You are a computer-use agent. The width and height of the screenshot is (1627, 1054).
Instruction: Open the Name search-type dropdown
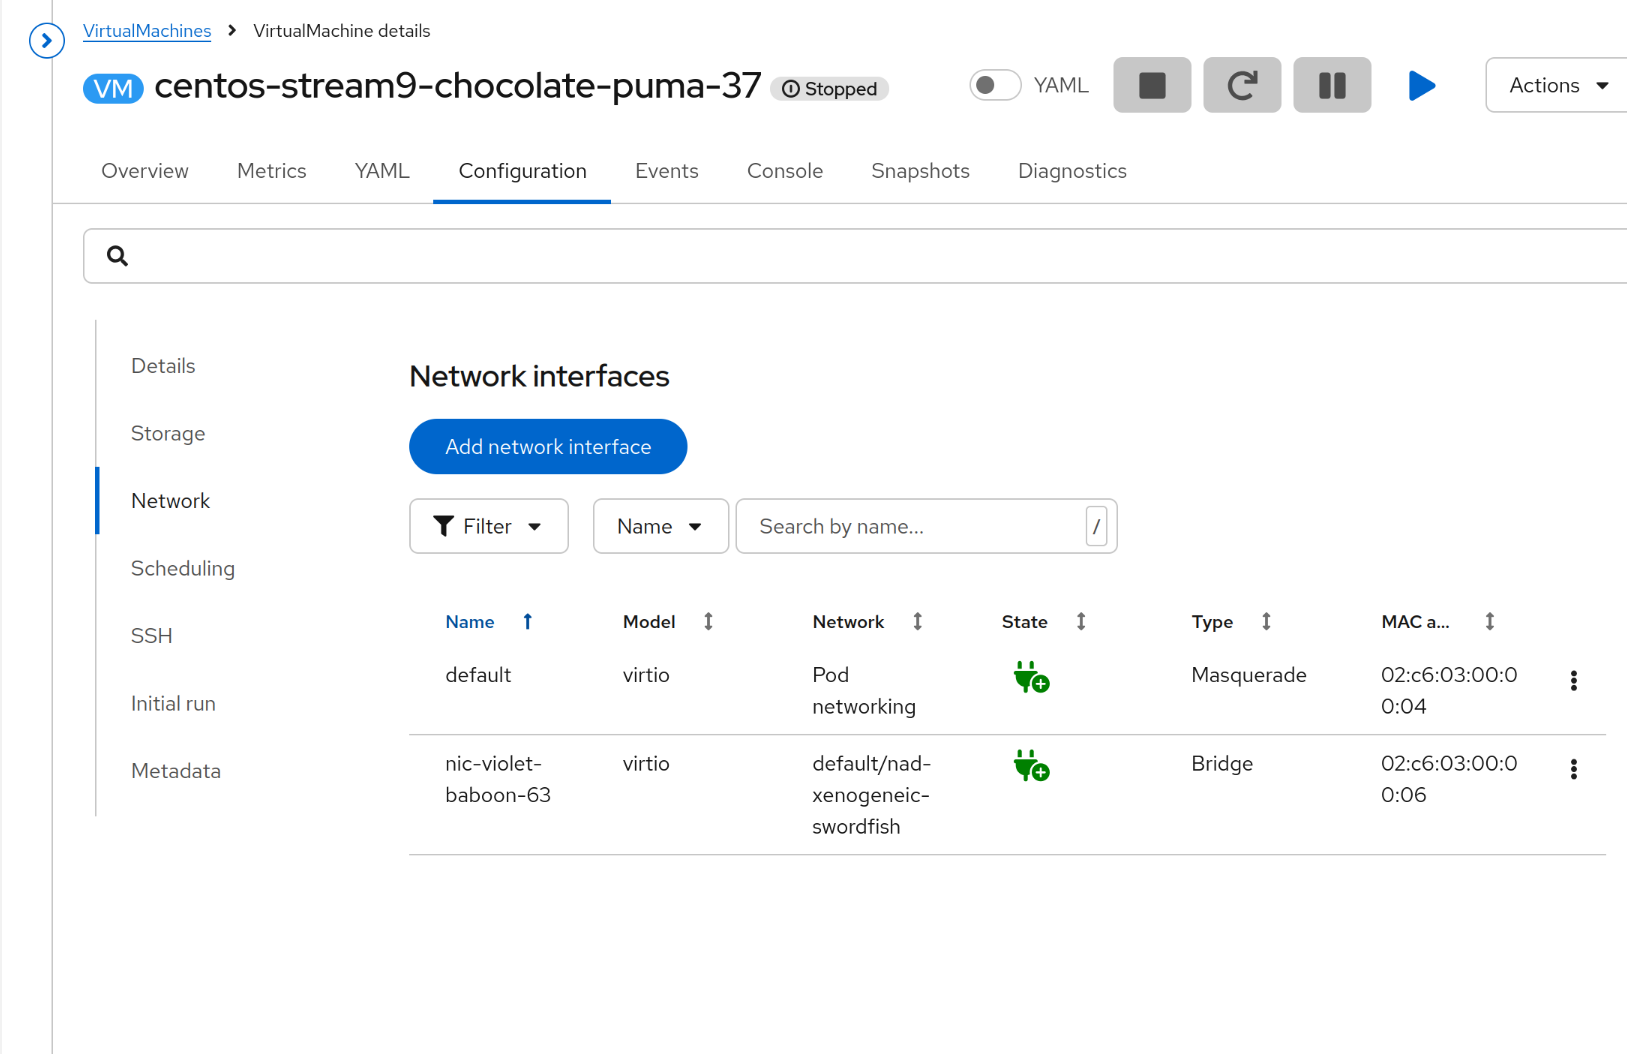point(660,526)
